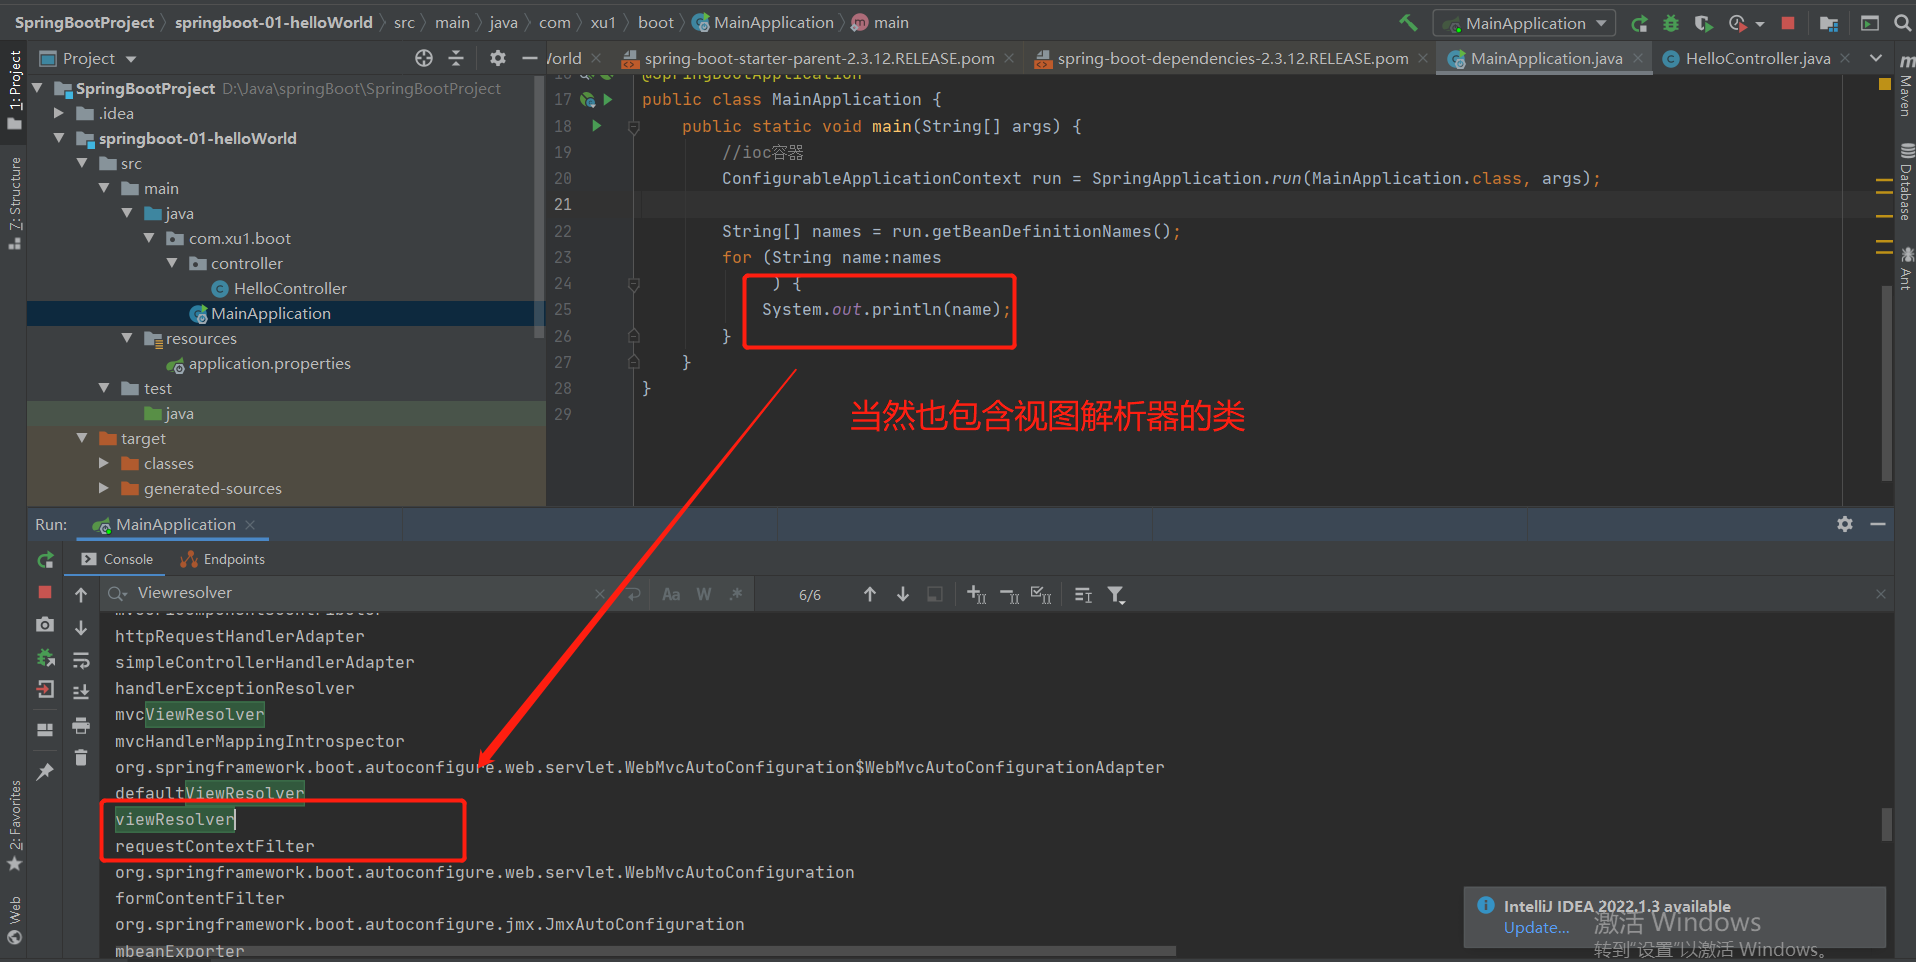Collapse the springboot-01-helloWorld module
1916x962 pixels.
coord(59,138)
